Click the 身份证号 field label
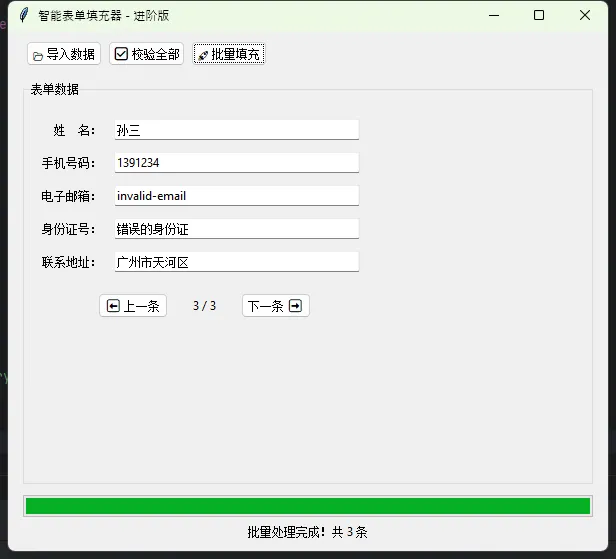 pyautogui.click(x=68, y=229)
